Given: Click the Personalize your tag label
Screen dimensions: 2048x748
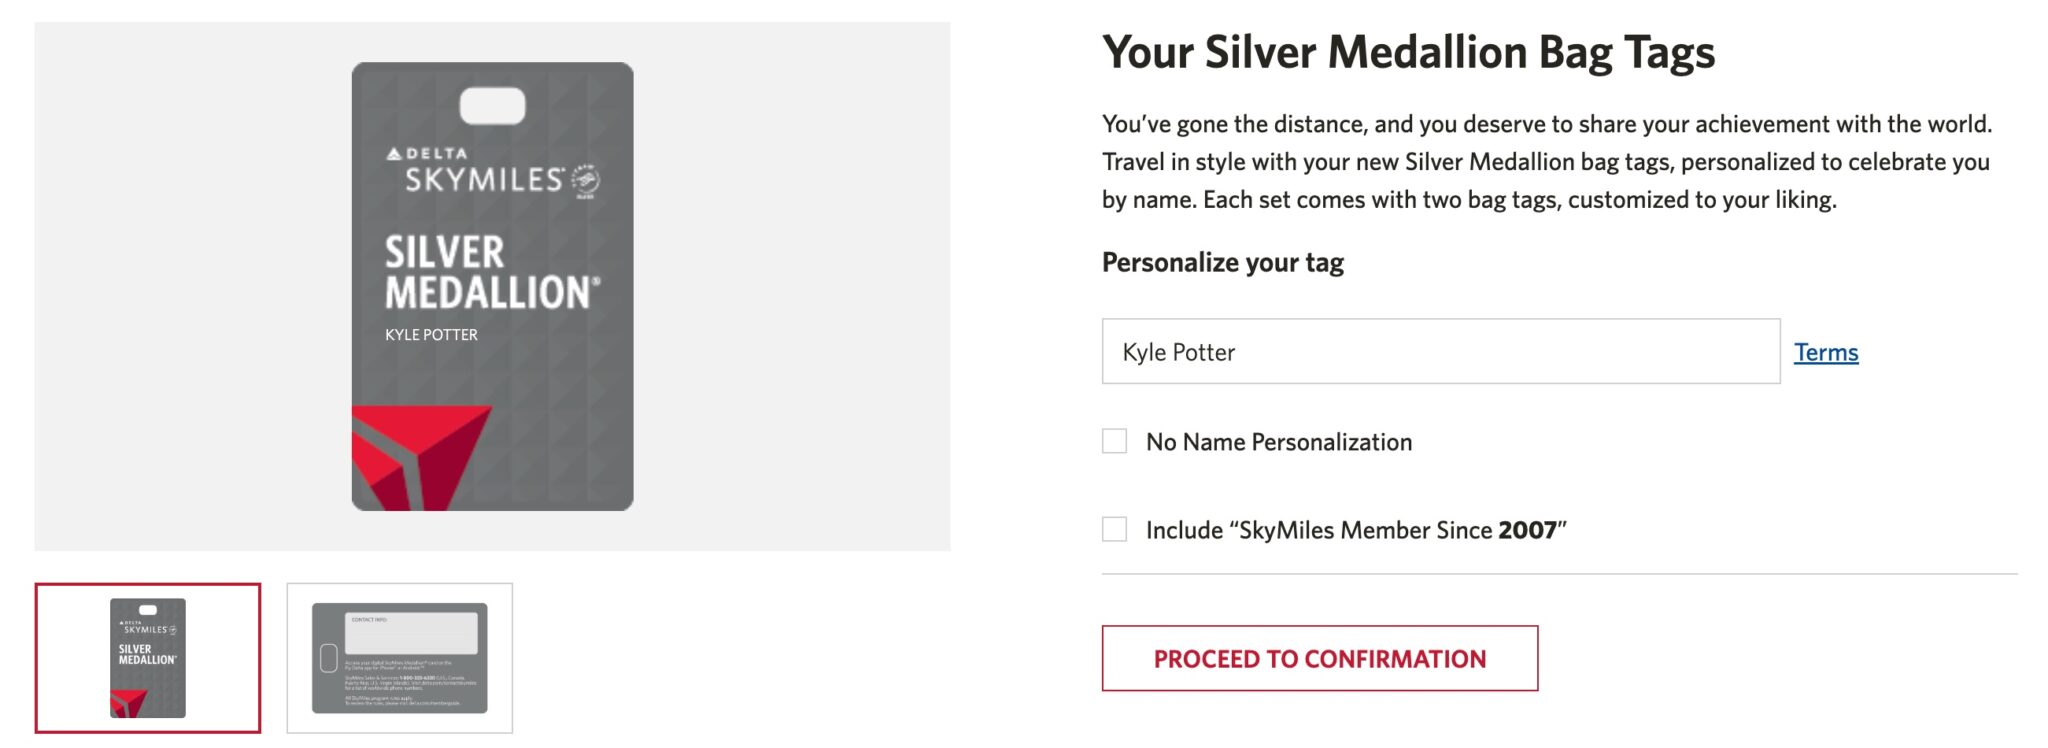Looking at the screenshot, I should 1221,262.
